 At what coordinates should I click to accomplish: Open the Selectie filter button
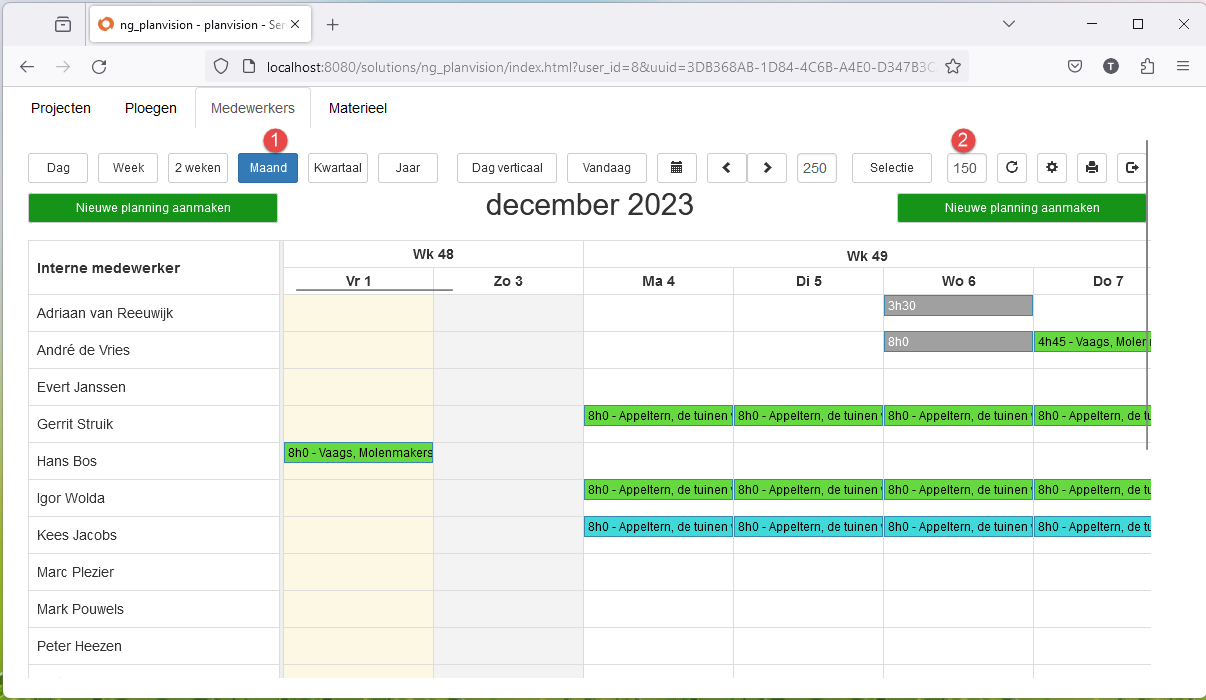892,168
